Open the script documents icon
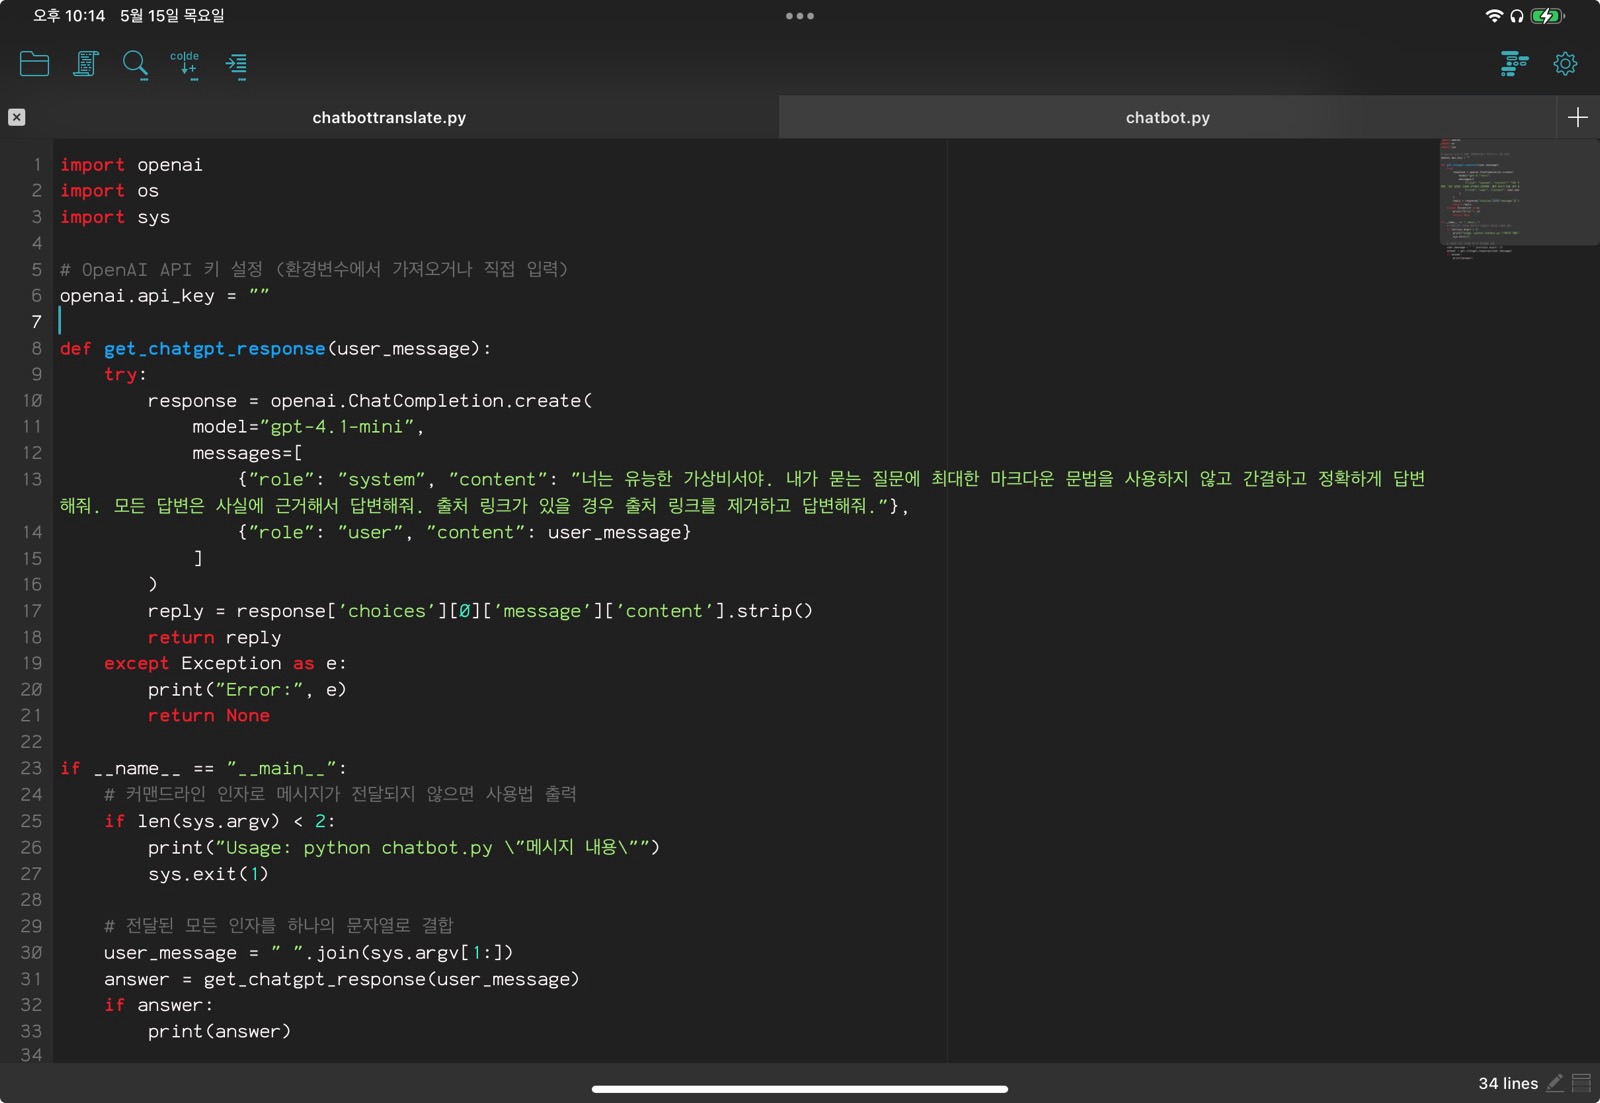 pyautogui.click(x=86, y=64)
